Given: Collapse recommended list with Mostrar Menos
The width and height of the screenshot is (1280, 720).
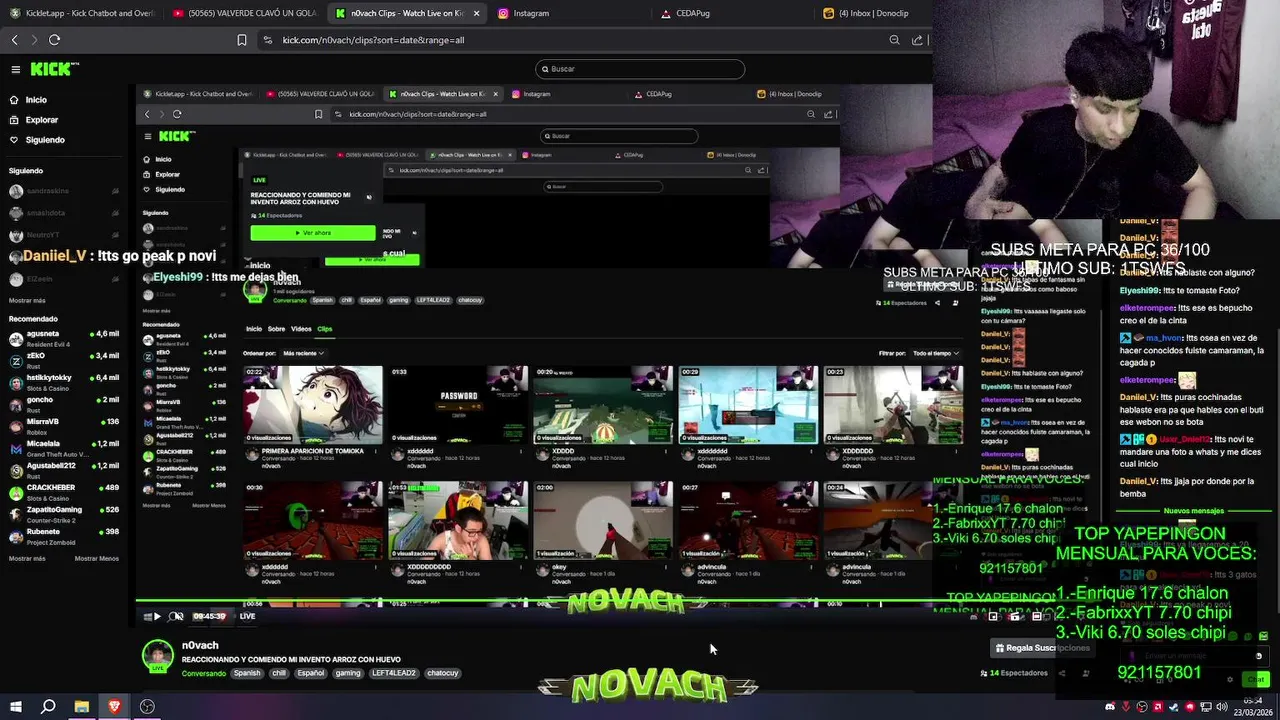Looking at the screenshot, I should tap(97, 558).
